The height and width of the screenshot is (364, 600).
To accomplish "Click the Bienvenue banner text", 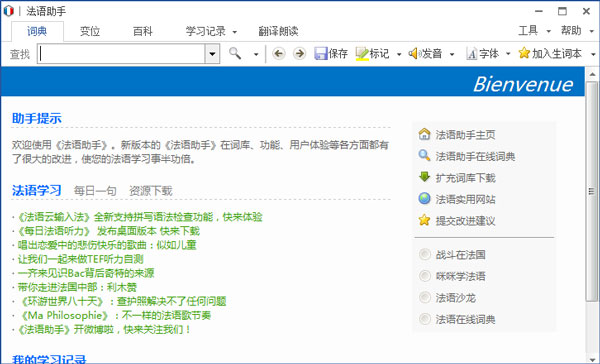I will [x=523, y=84].
